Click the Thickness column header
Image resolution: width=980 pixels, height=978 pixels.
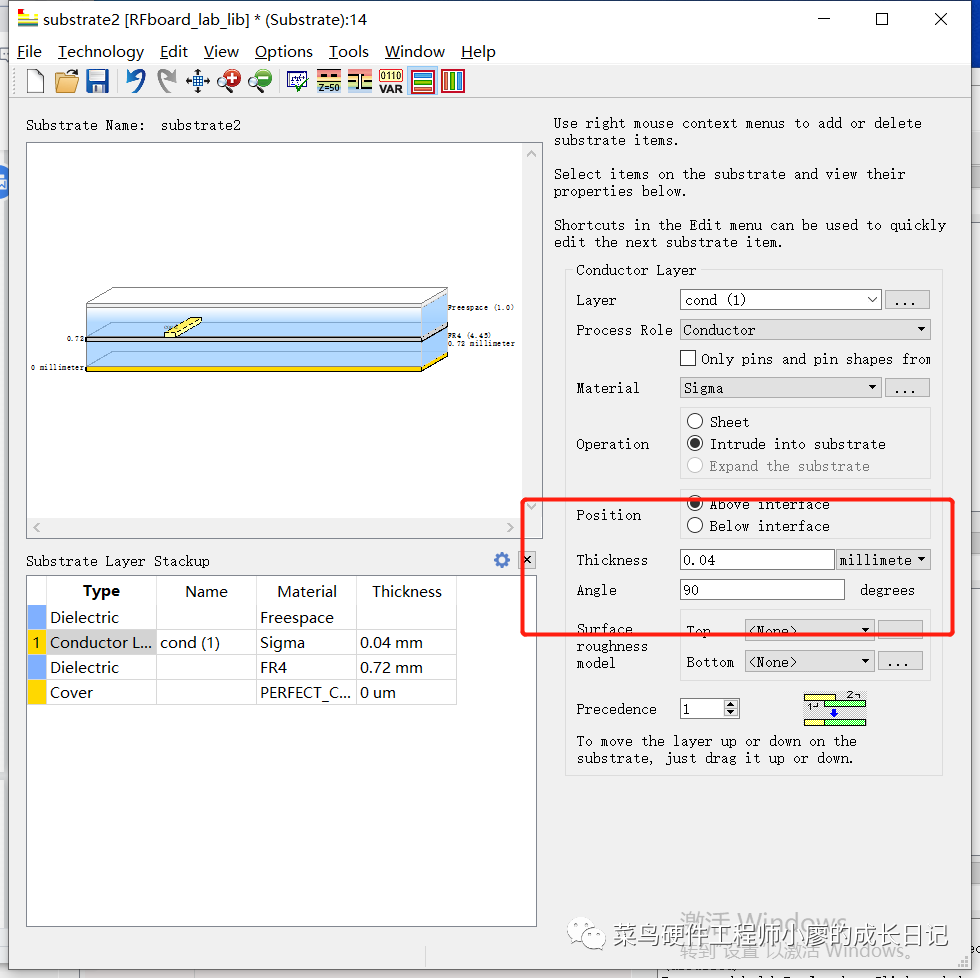[x=406, y=591]
